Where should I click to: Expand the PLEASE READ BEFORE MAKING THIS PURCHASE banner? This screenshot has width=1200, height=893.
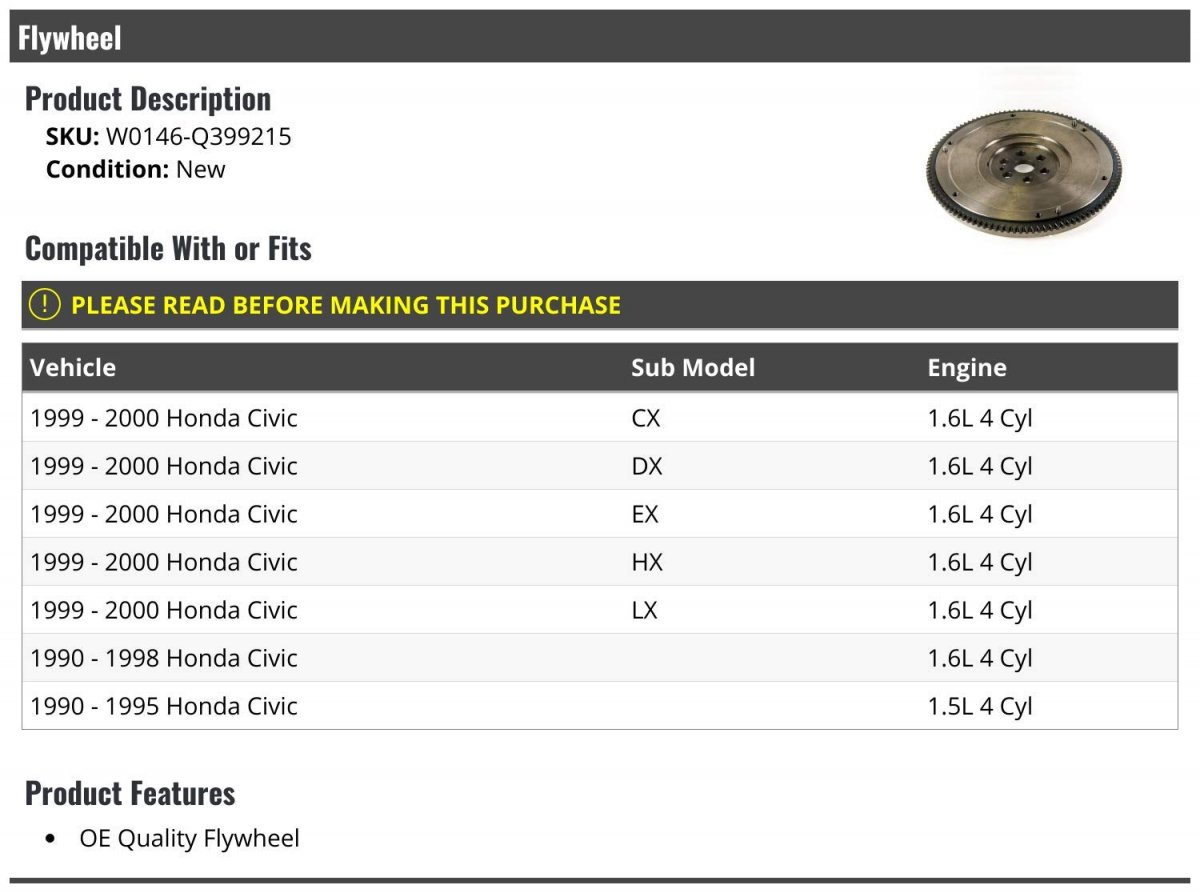click(x=600, y=305)
